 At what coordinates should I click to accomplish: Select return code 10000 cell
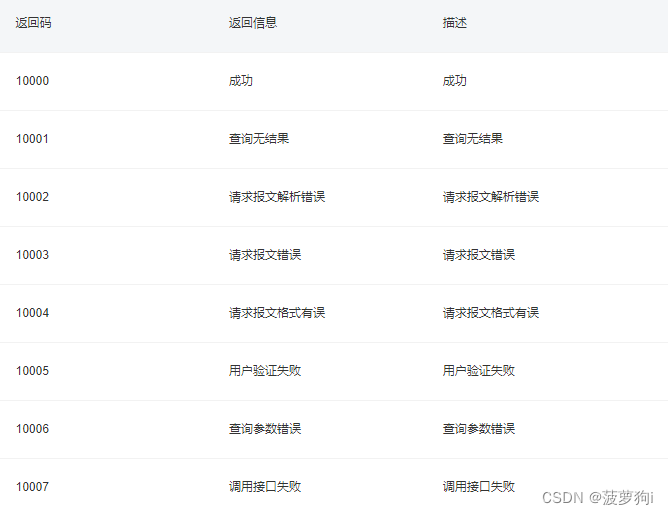[x=32, y=81]
